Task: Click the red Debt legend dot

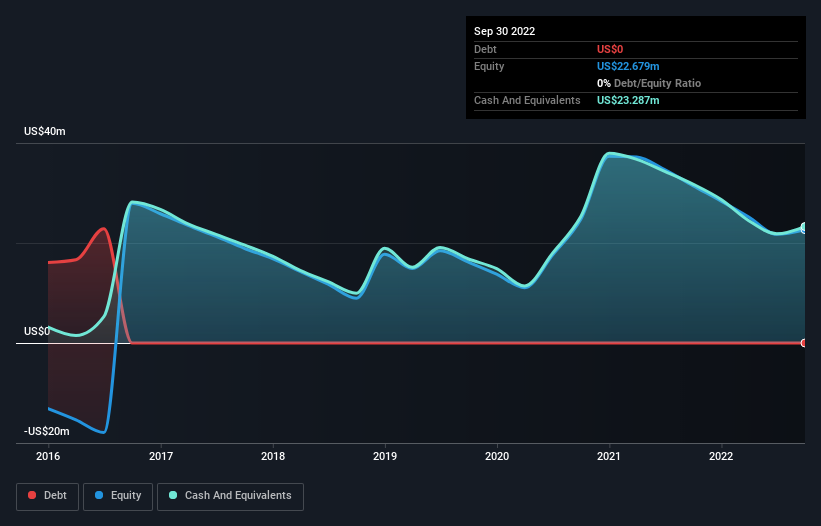Action: pos(32,495)
